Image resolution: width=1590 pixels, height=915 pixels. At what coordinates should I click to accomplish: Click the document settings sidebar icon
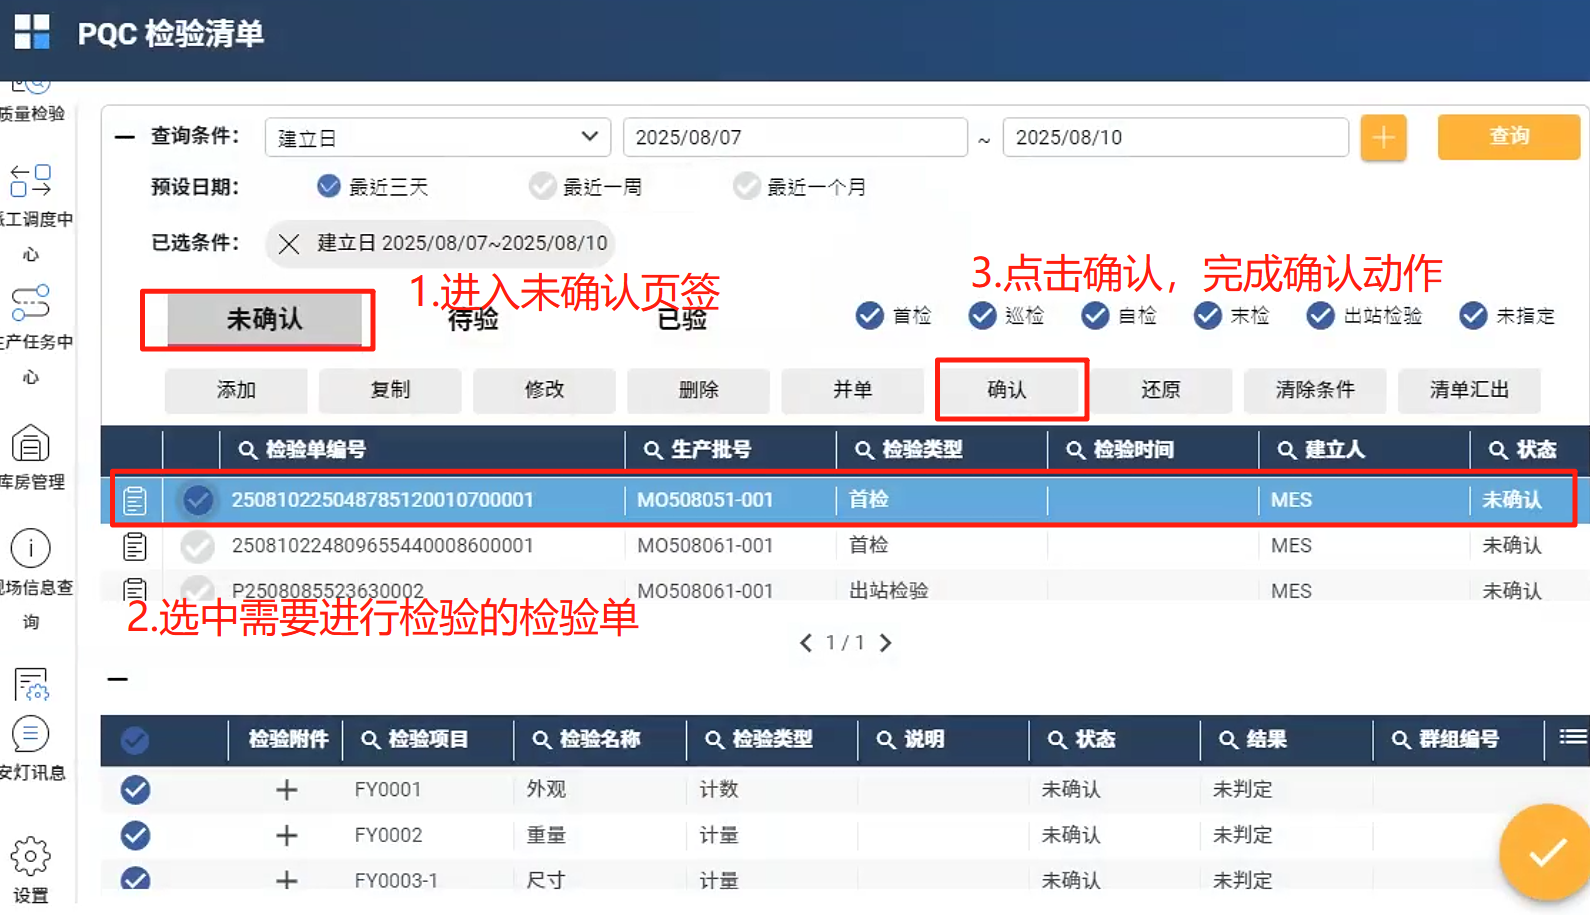click(31, 684)
